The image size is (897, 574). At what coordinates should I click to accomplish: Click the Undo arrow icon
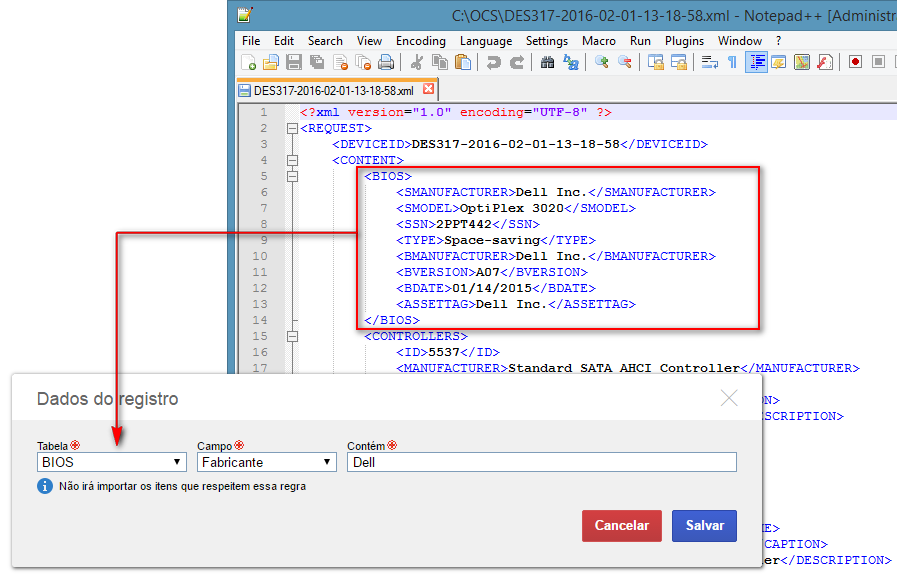pos(493,62)
